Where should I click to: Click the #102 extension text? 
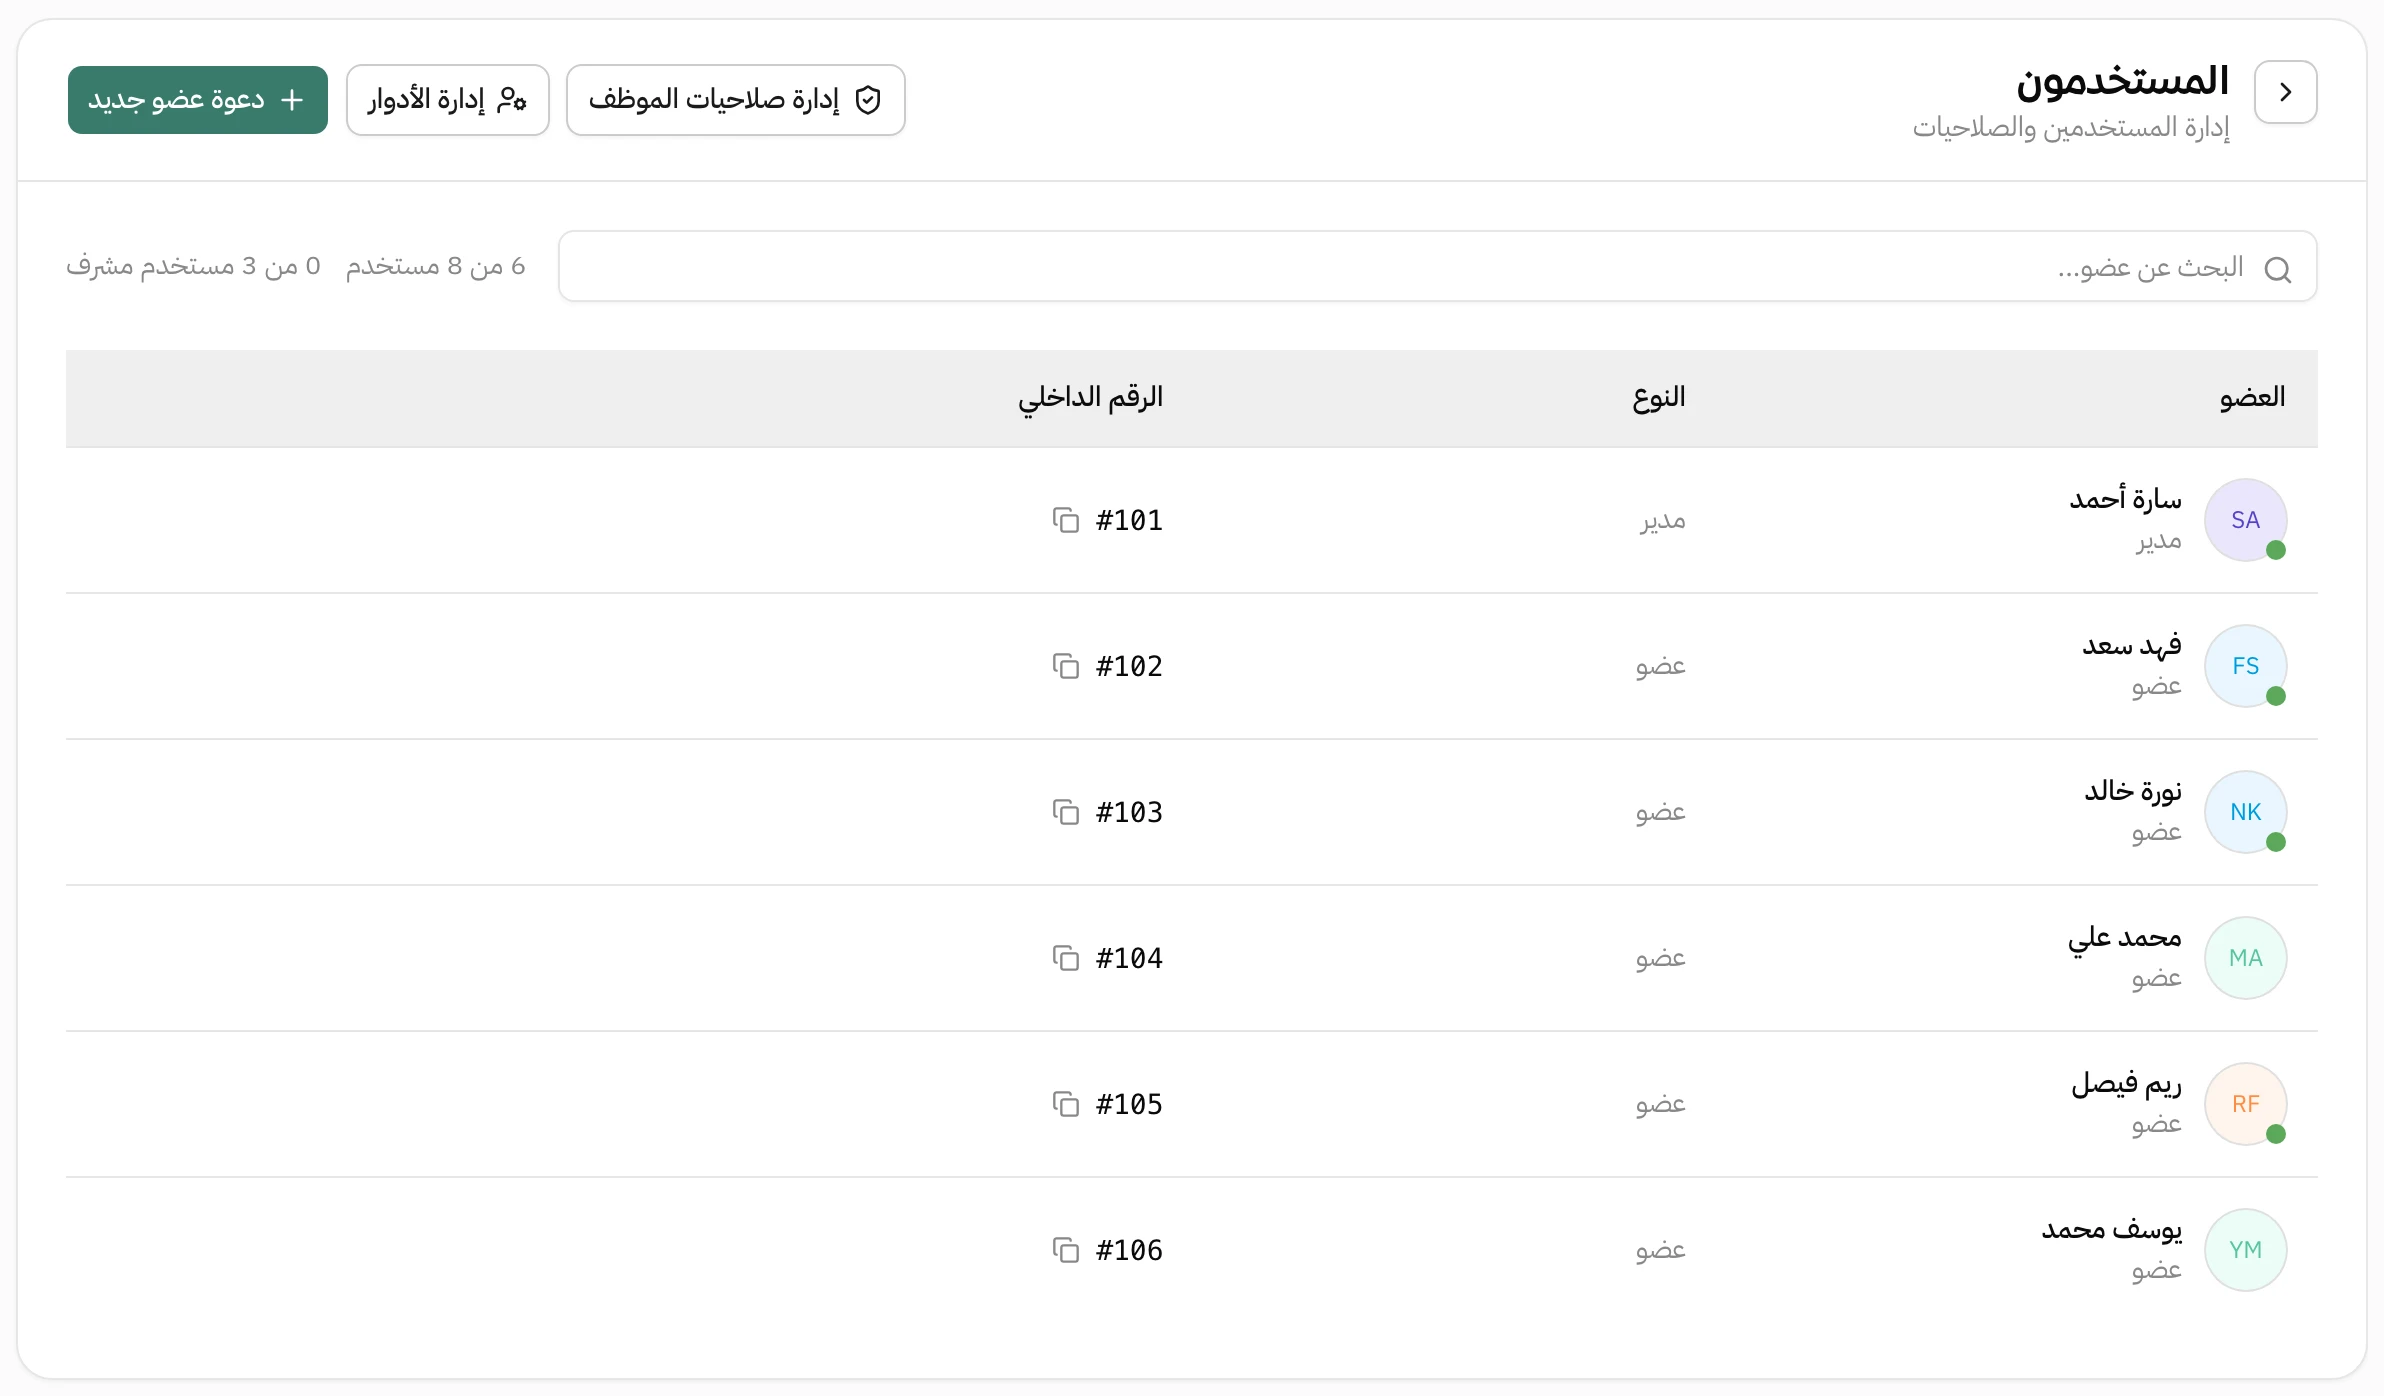pos(1129,666)
